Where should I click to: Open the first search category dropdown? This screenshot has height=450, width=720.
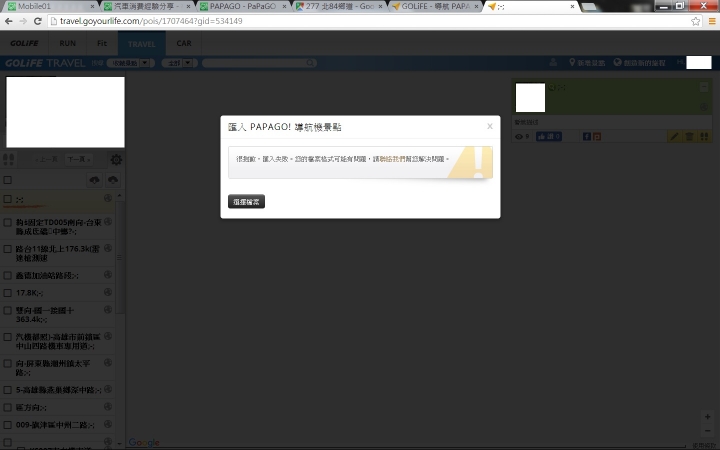[130, 63]
